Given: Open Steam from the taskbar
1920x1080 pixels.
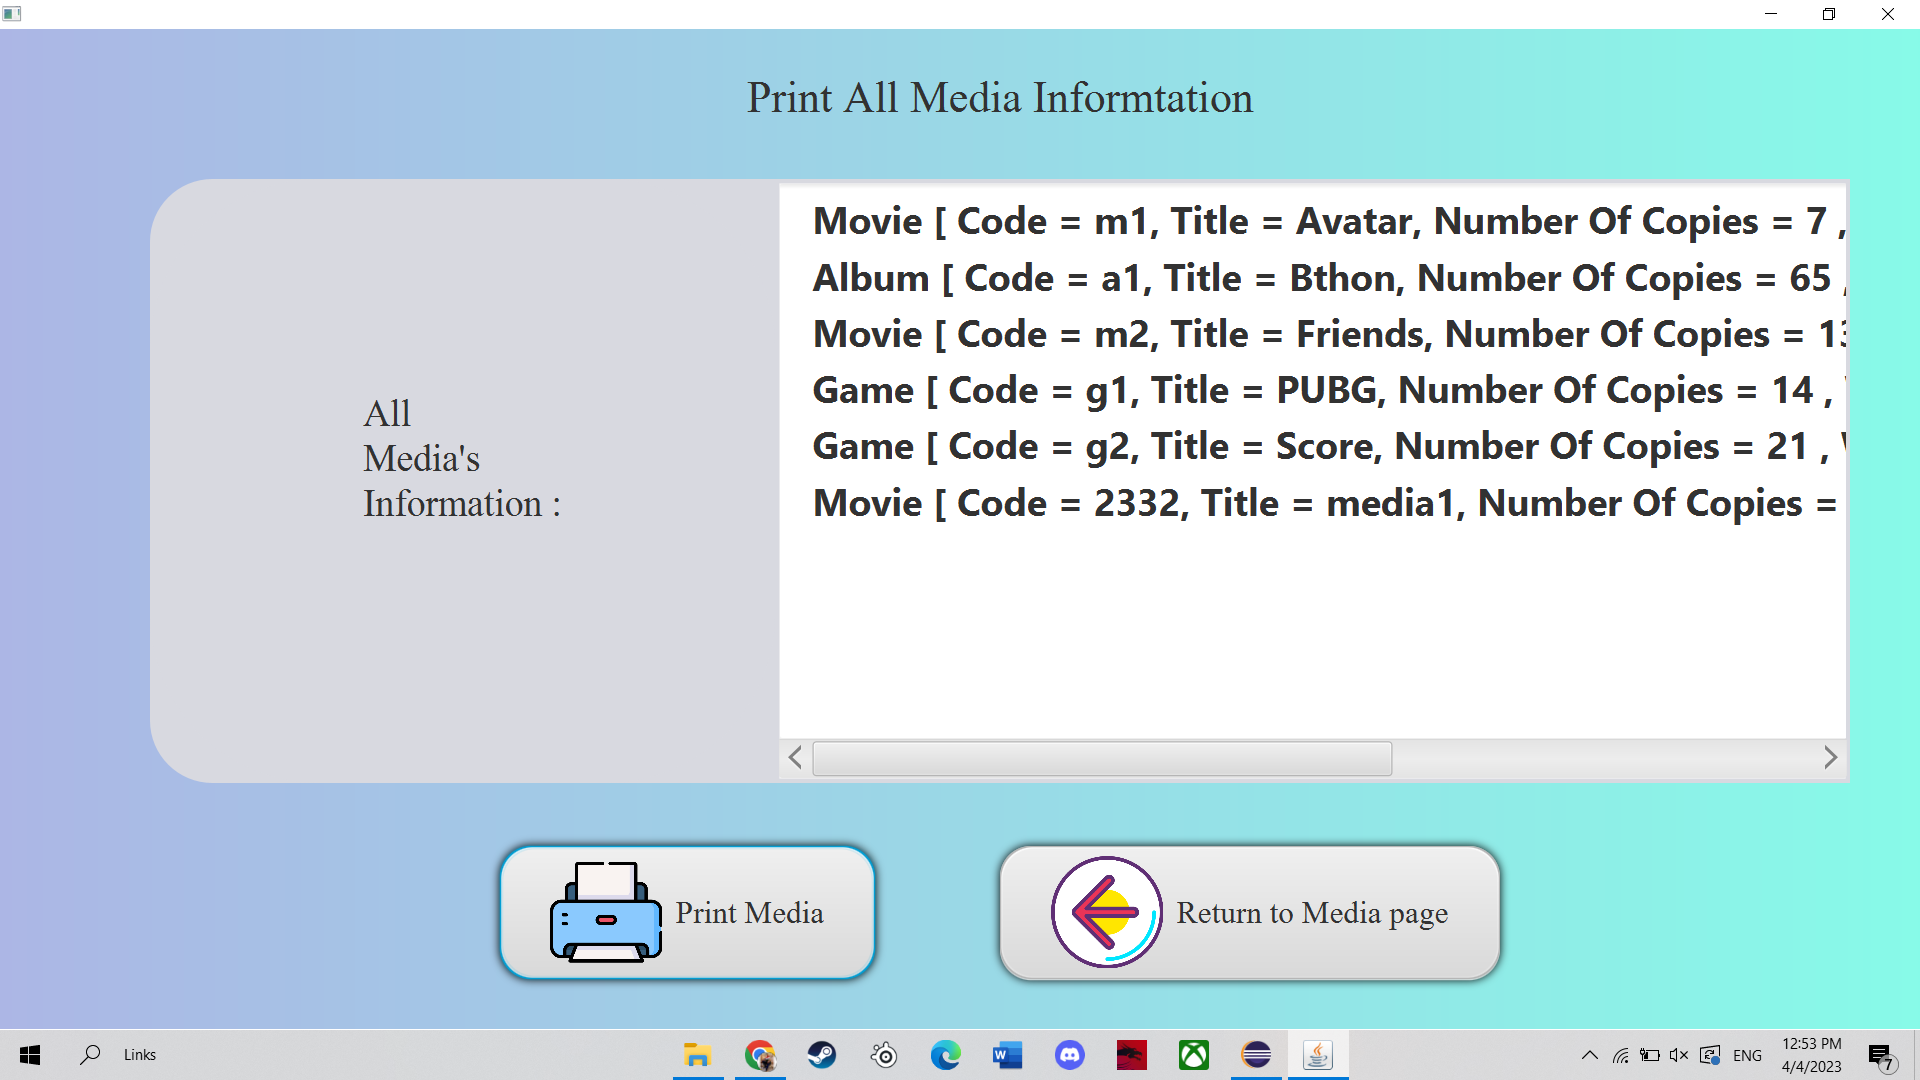Looking at the screenshot, I should 822,1055.
